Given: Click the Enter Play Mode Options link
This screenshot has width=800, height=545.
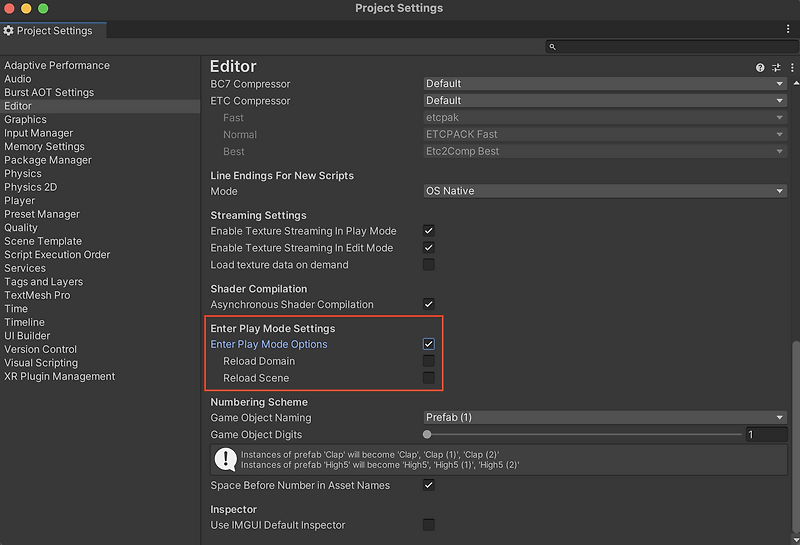Looking at the screenshot, I should [268, 344].
